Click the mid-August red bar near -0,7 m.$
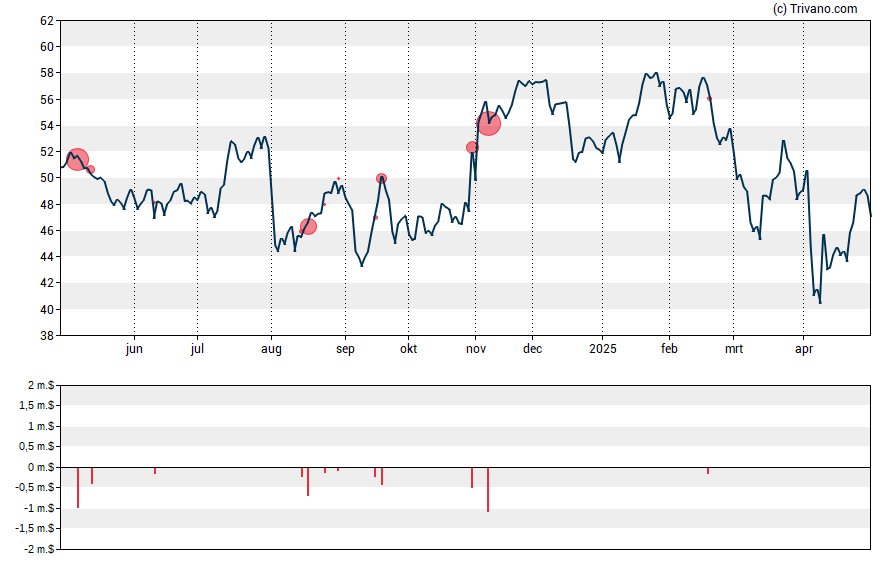 click(308, 482)
